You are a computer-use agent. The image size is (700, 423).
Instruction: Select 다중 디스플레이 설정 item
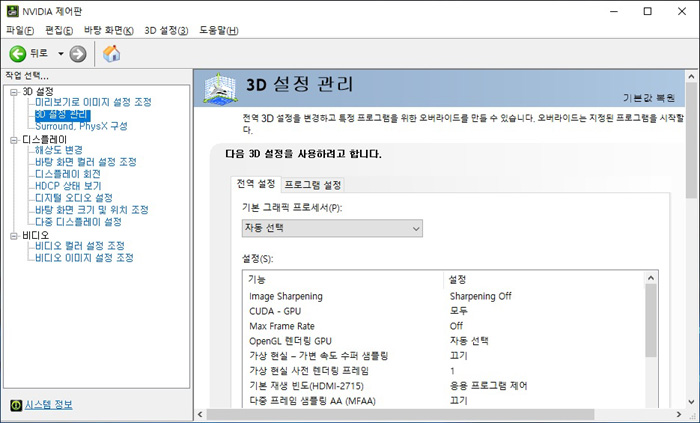(78, 222)
